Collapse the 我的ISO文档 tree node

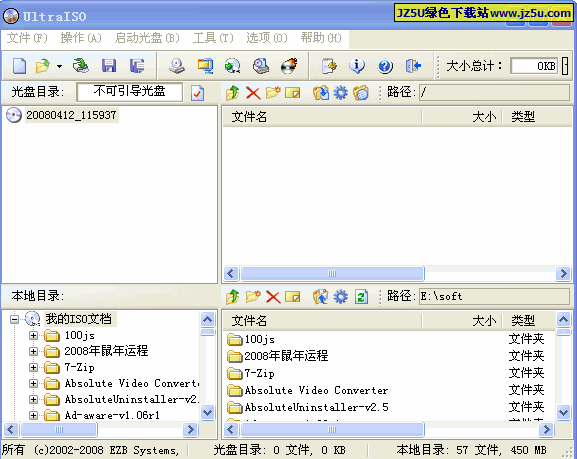(14, 319)
